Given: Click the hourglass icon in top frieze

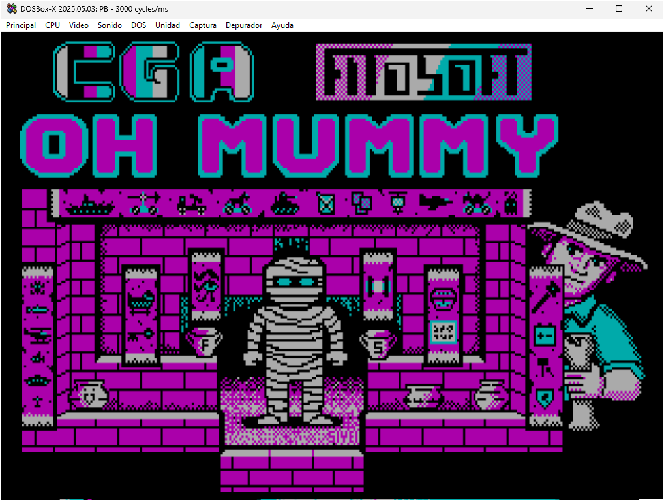Looking at the screenshot, I should pyautogui.click(x=326, y=204).
